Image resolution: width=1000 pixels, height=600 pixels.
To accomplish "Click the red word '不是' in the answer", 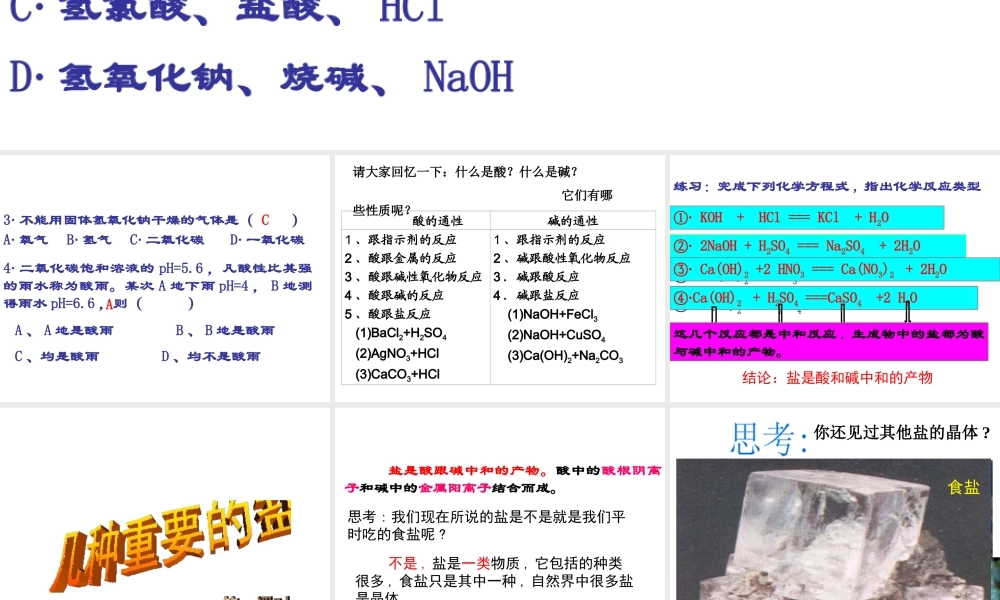I will pyautogui.click(x=402, y=563).
